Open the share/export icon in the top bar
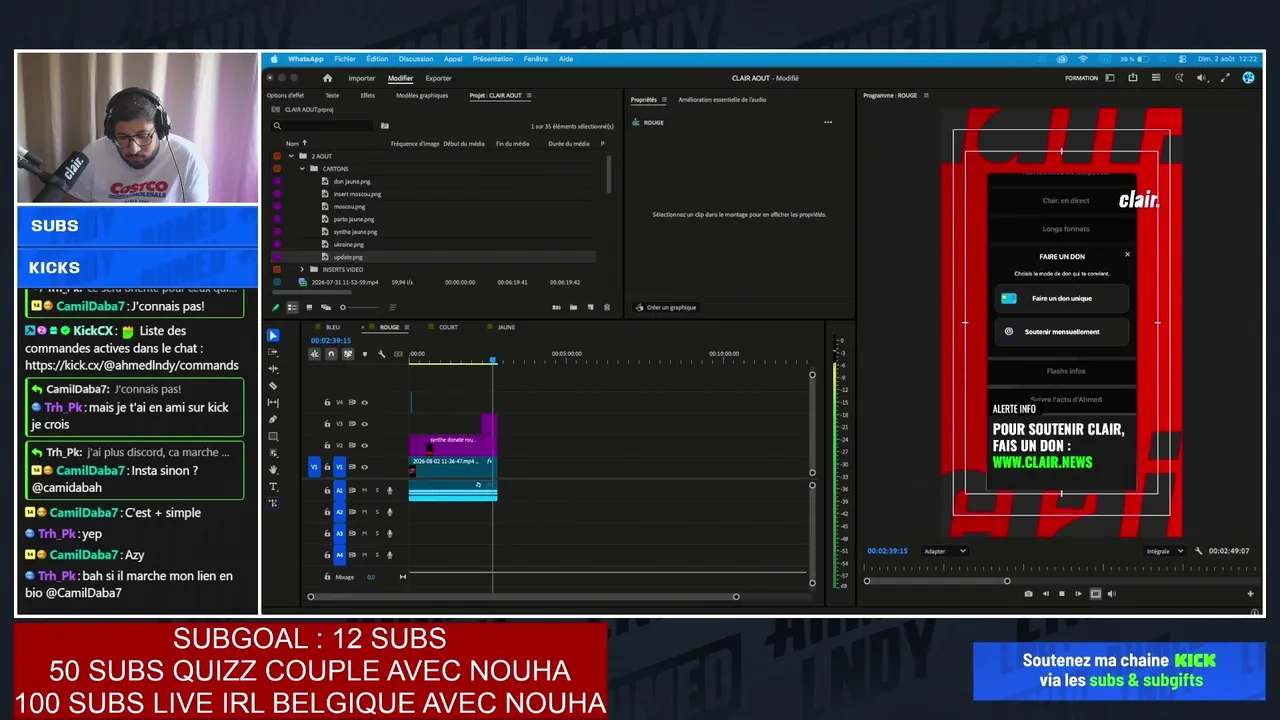 coord(1133,78)
